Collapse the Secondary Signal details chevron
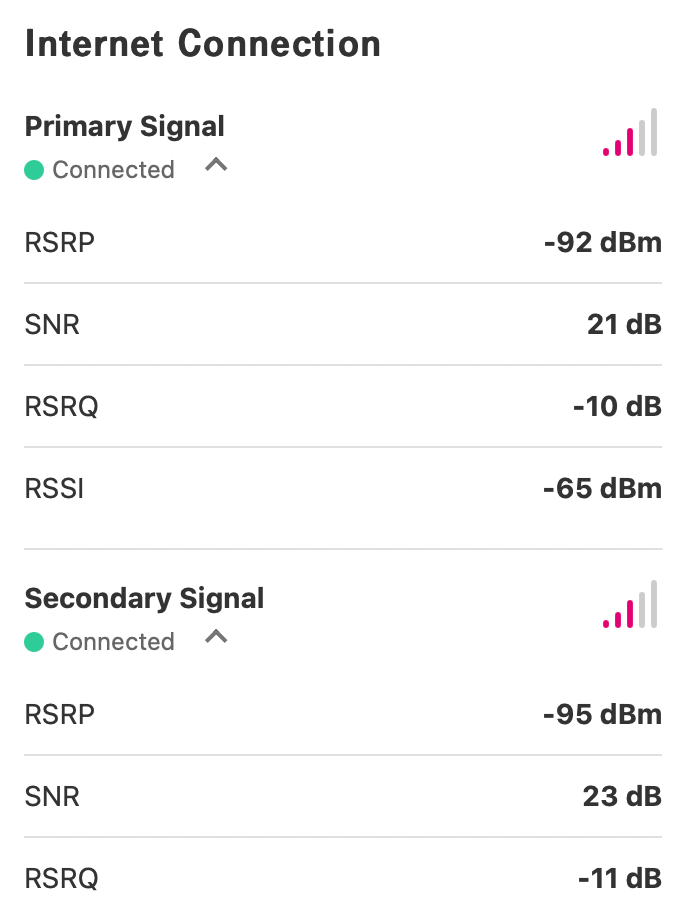The image size is (686, 918). 216,636
